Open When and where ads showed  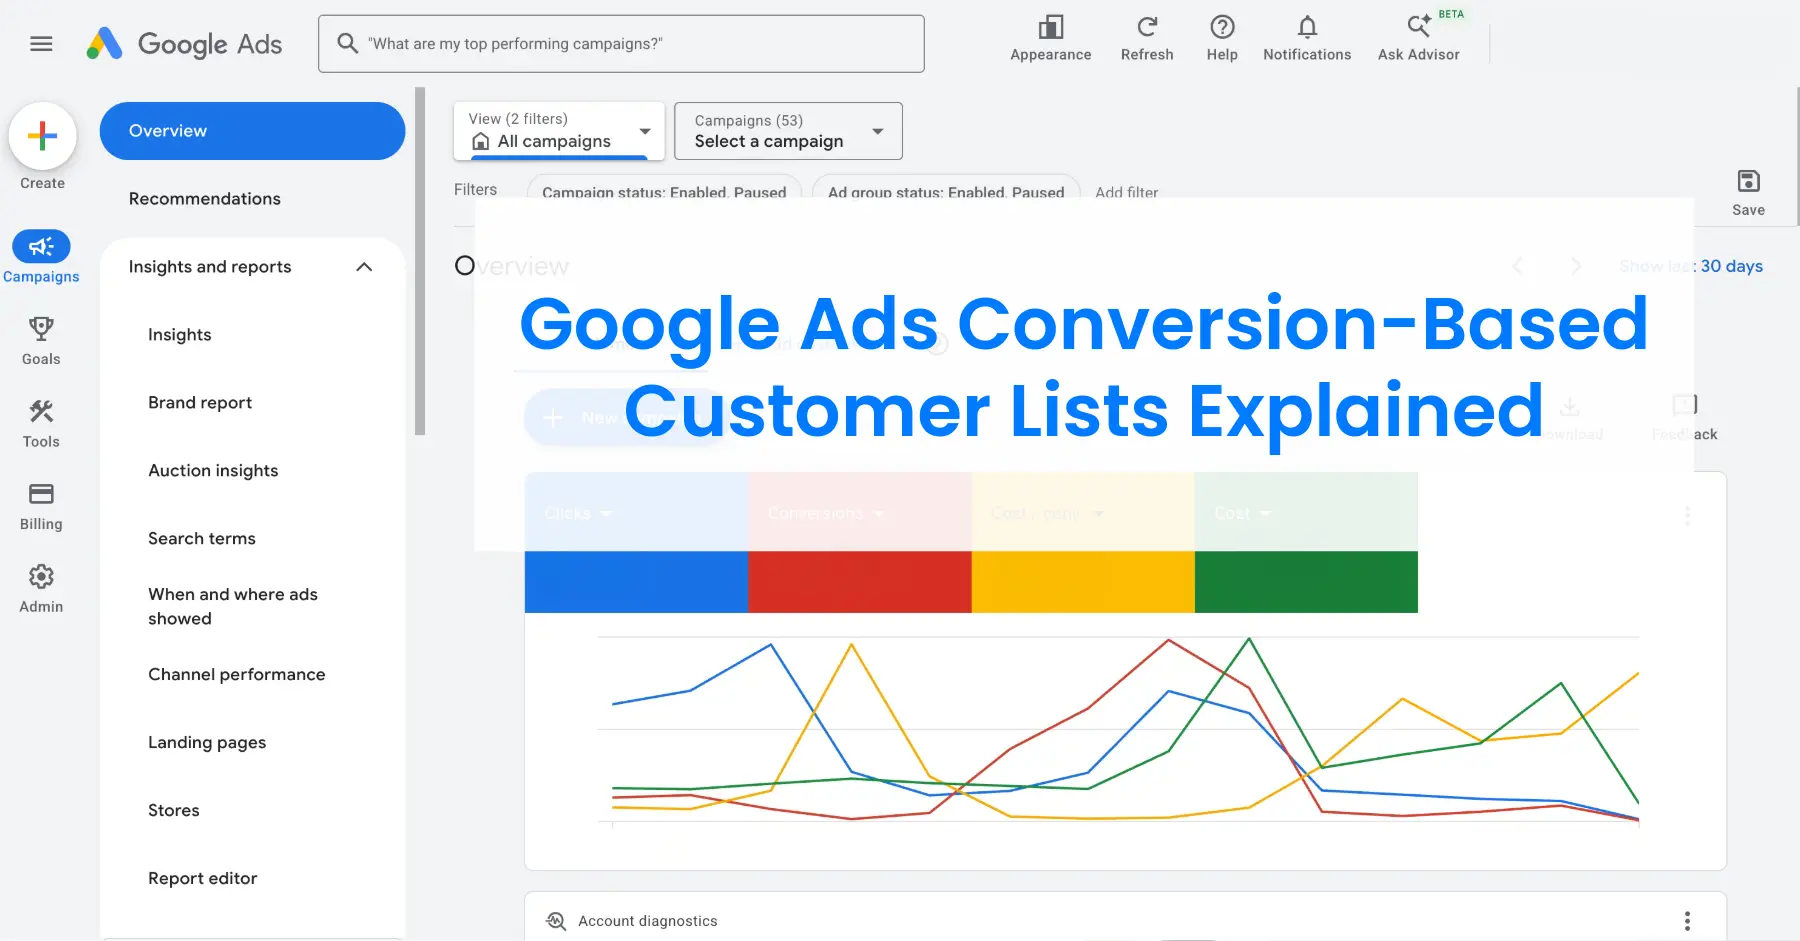point(233,607)
